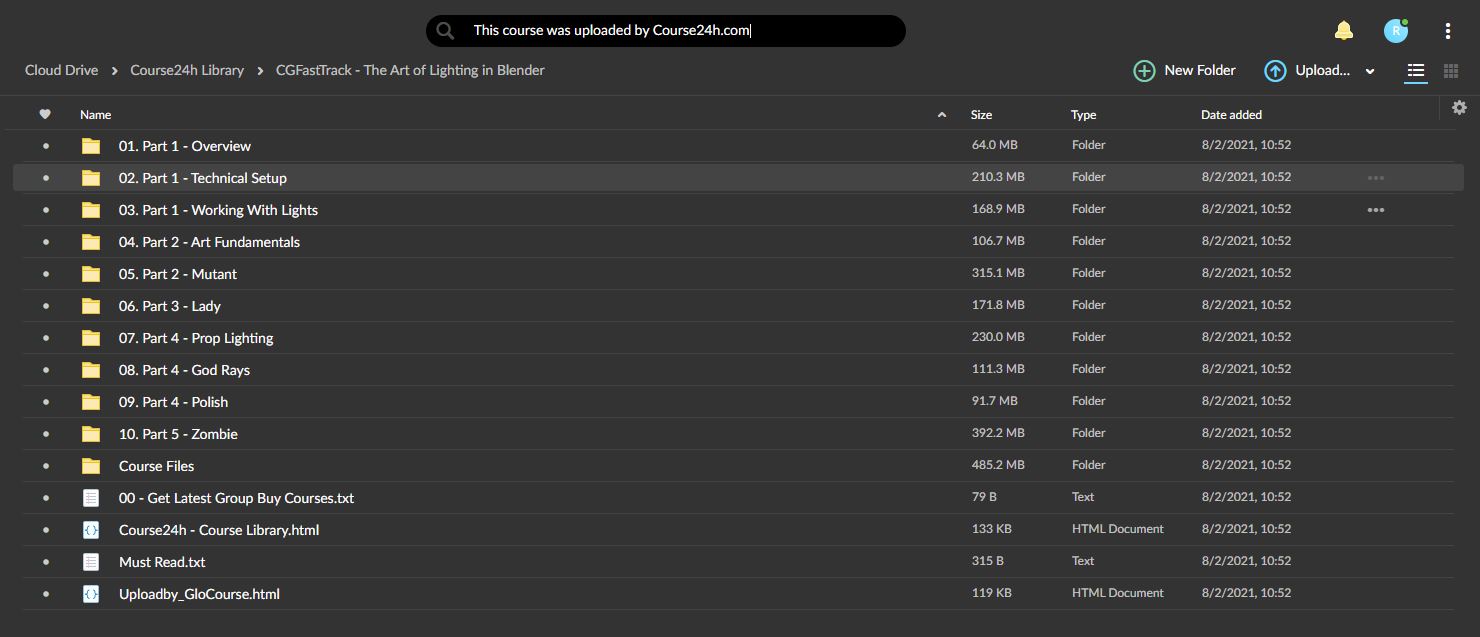Sort by Name column header

(x=96, y=115)
